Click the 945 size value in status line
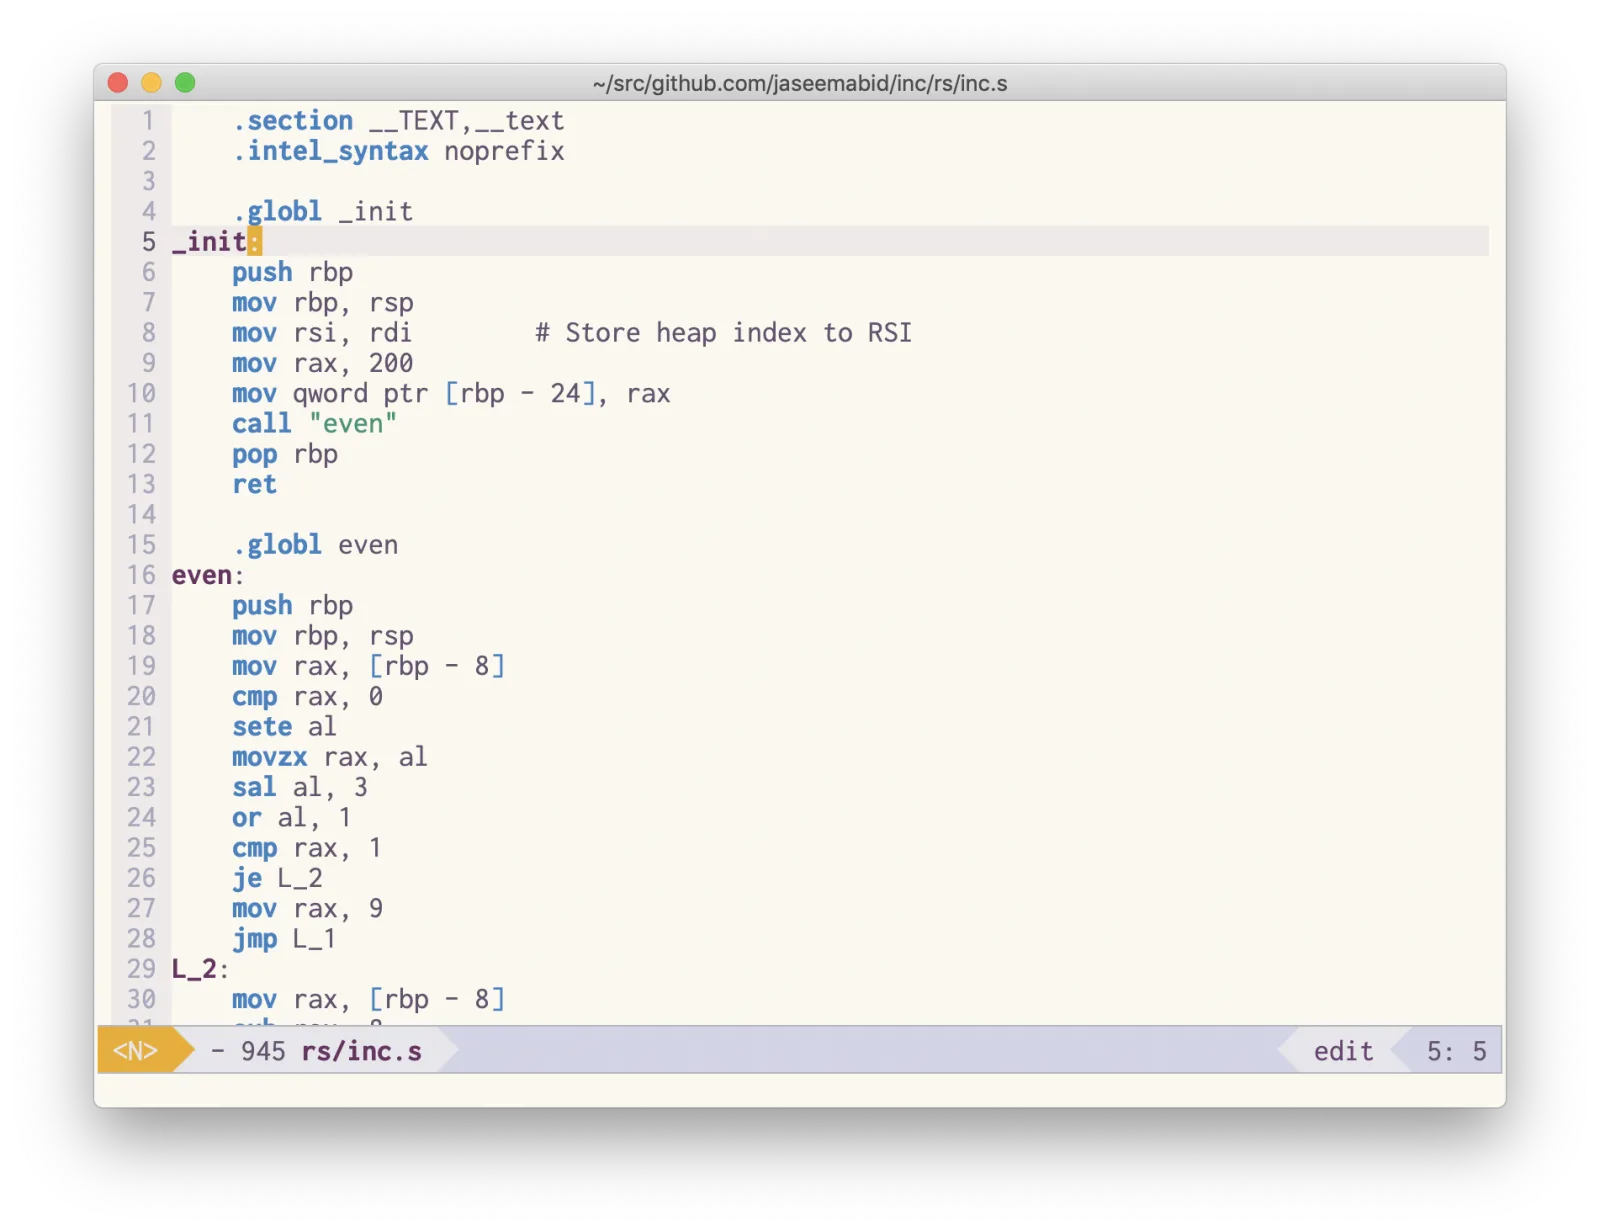The image size is (1600, 1232). click(x=263, y=1051)
